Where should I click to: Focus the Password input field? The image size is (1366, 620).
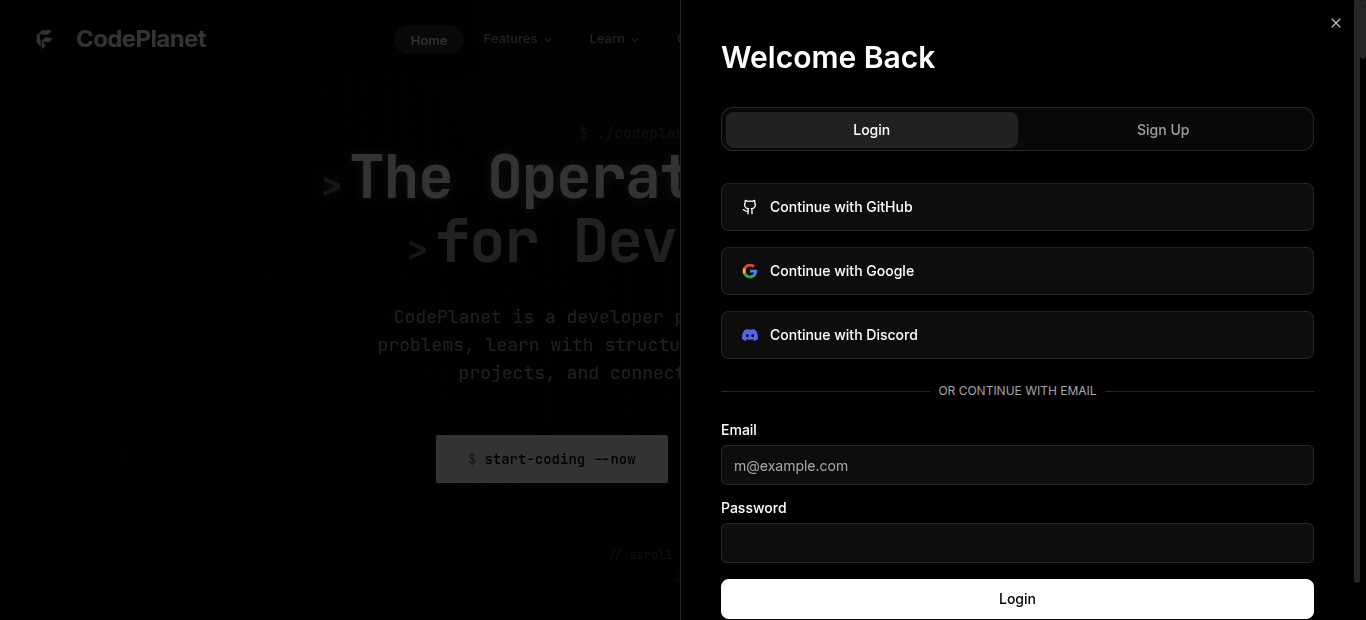[1017, 543]
